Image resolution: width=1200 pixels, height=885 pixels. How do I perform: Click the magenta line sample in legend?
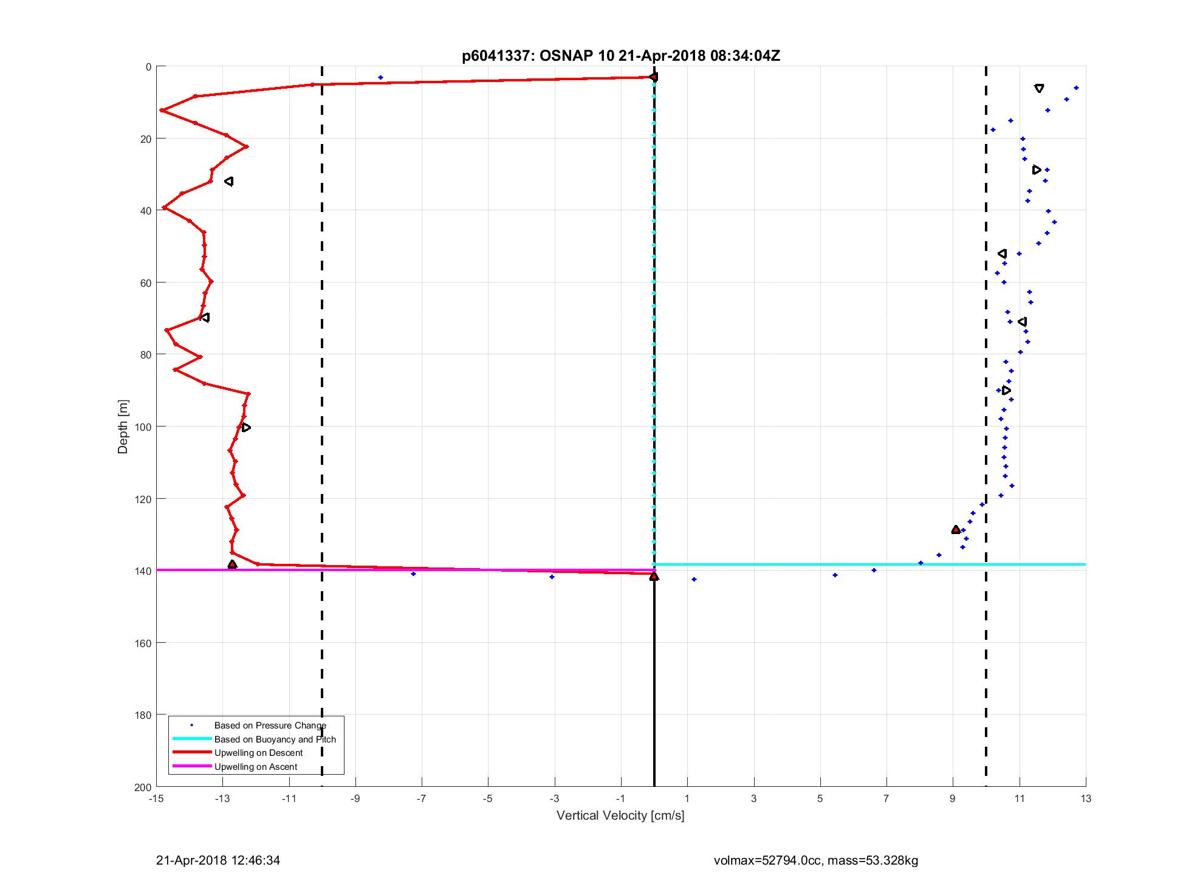point(191,767)
